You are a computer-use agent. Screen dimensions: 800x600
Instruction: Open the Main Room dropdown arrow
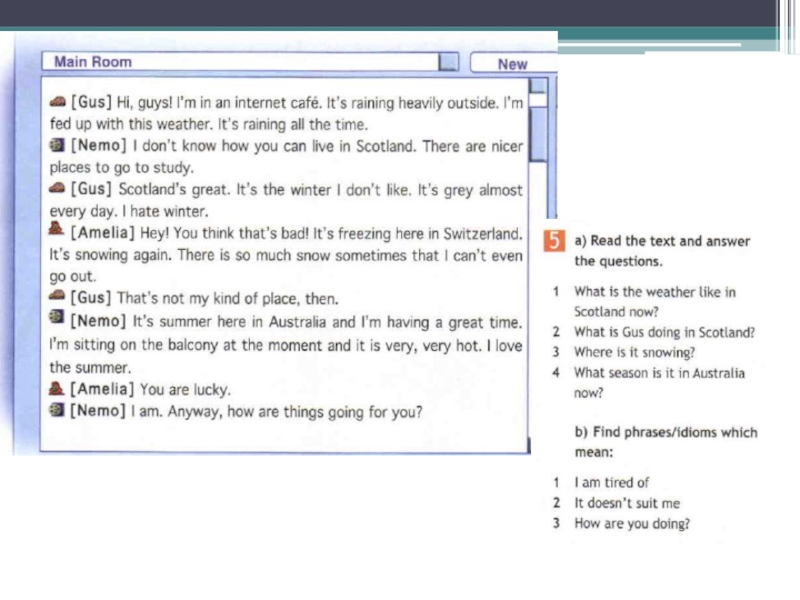[x=450, y=63]
